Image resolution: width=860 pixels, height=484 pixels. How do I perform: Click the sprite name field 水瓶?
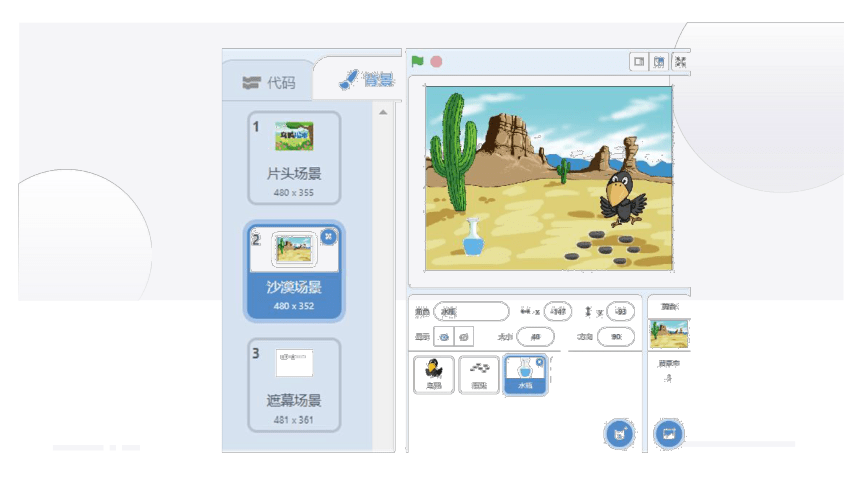(471, 311)
